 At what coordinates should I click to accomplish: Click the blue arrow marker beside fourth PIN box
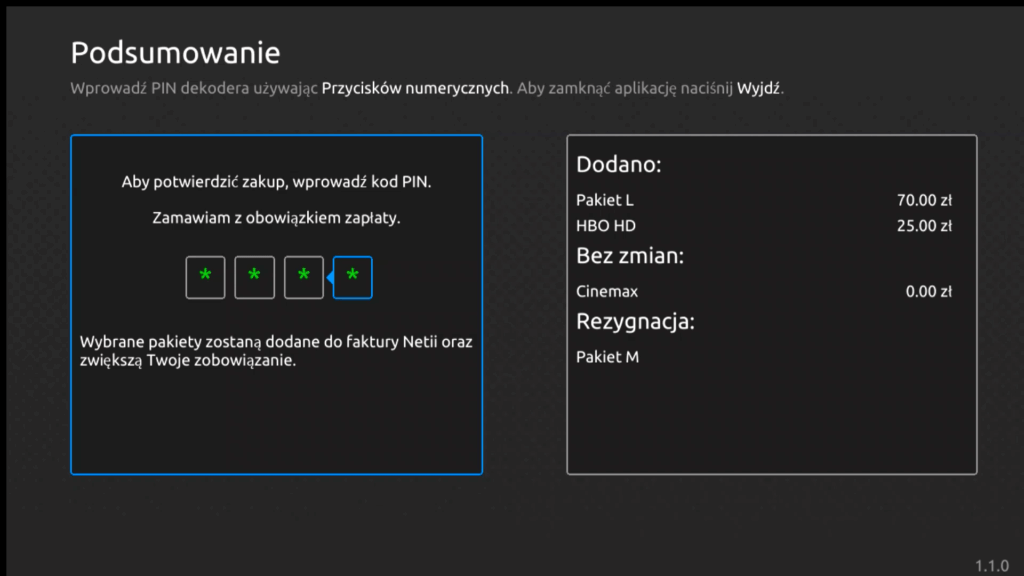tap(329, 277)
